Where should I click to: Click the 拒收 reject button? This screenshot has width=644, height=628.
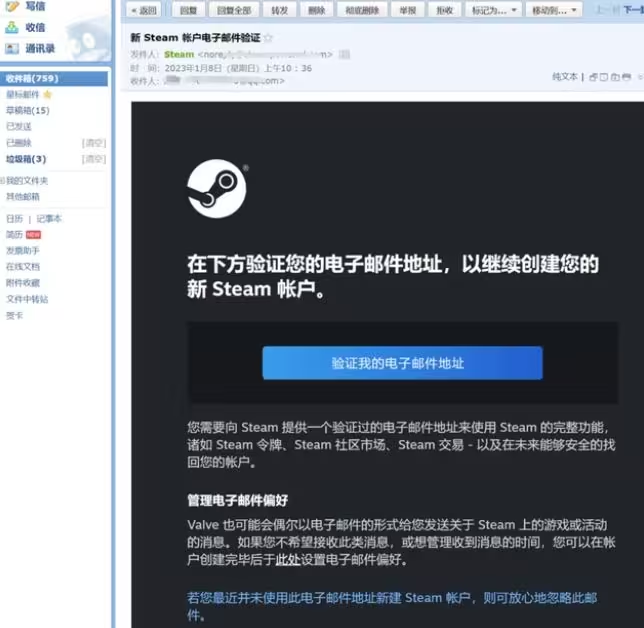[x=444, y=10]
